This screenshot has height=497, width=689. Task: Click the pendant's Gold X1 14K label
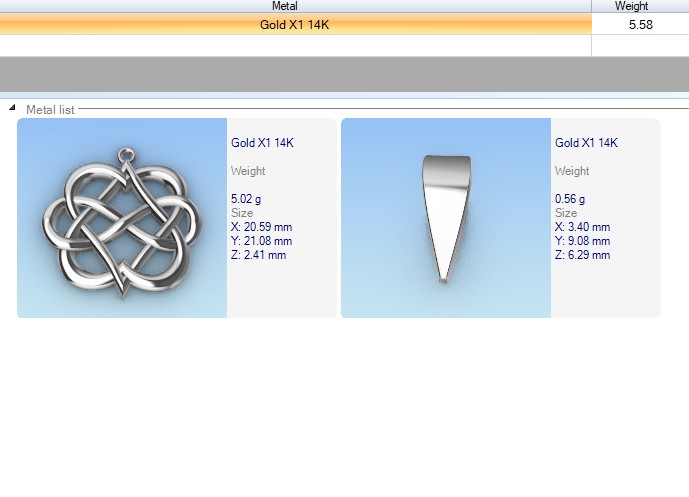point(262,143)
